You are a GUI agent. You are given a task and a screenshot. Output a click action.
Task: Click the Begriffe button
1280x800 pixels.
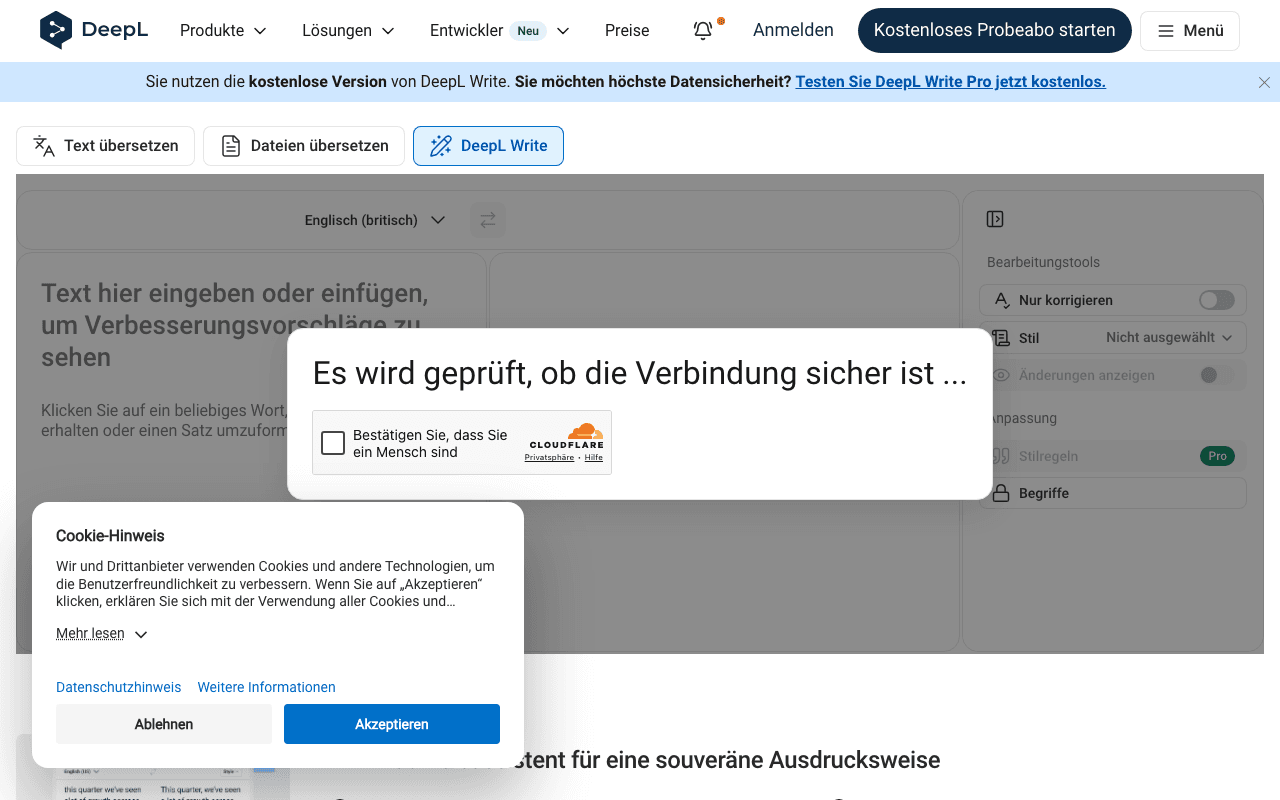point(1113,493)
